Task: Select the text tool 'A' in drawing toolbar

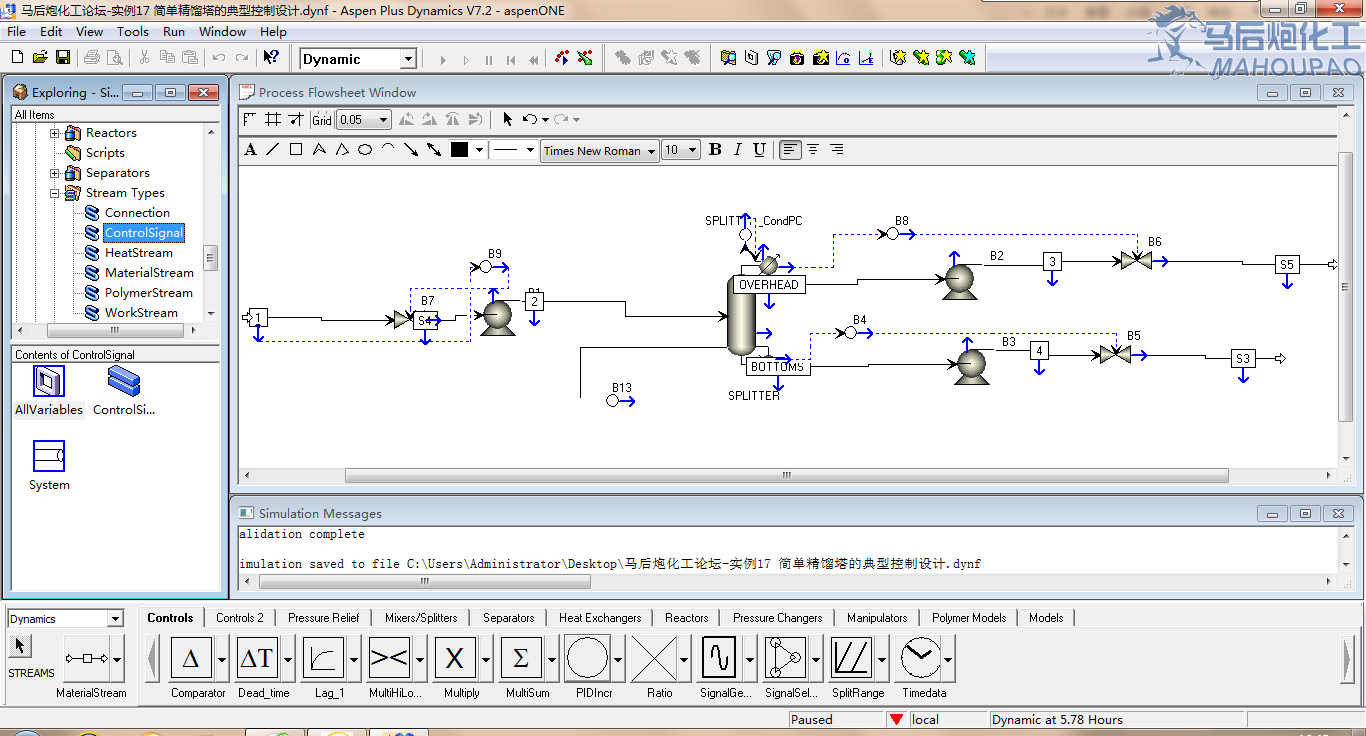Action: [x=250, y=150]
